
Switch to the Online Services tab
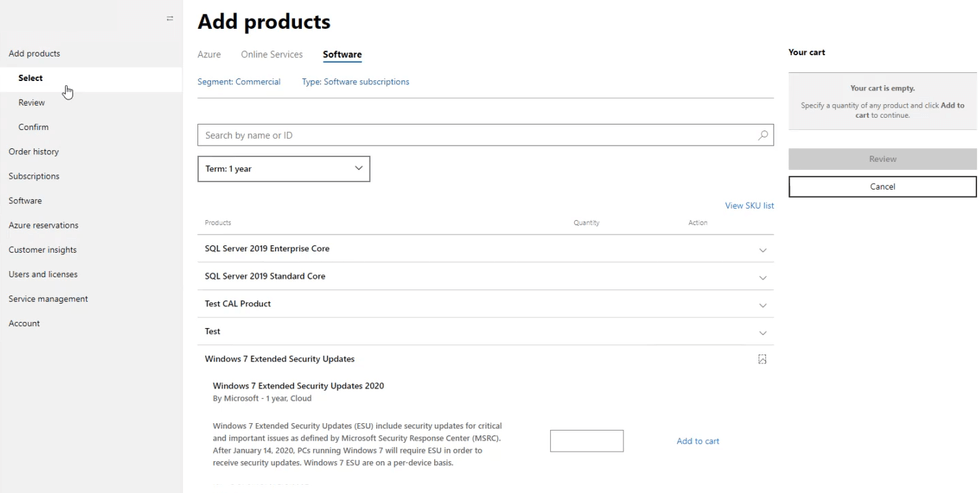pyautogui.click(x=272, y=54)
